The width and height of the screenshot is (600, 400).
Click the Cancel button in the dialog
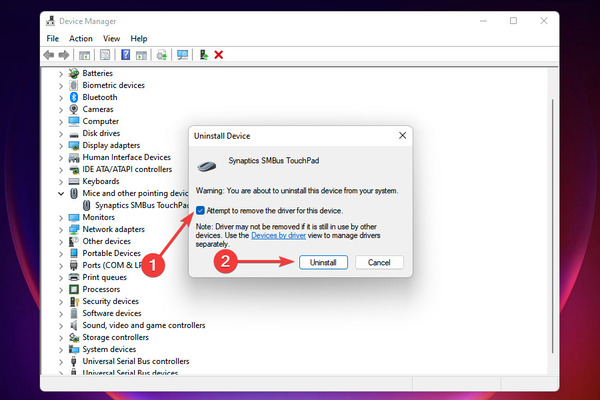point(379,263)
